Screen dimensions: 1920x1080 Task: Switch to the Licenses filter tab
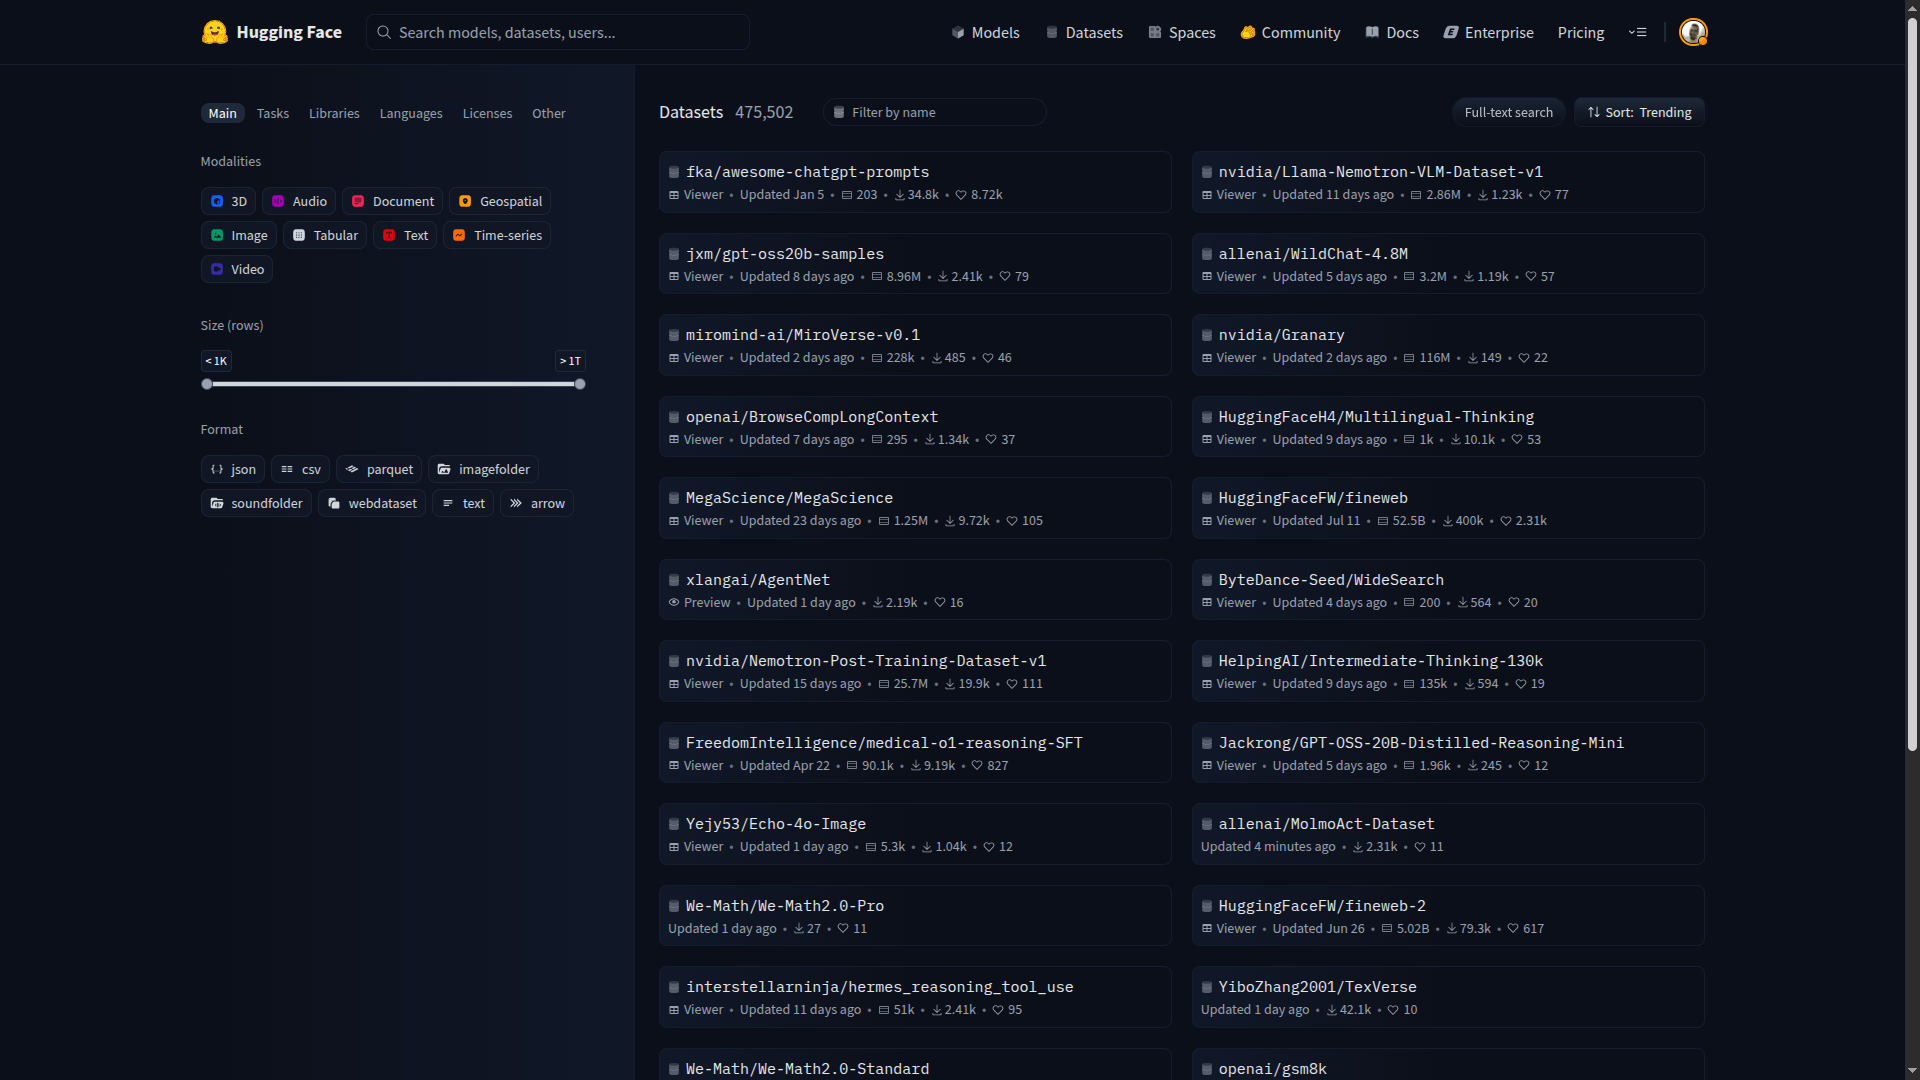487,113
